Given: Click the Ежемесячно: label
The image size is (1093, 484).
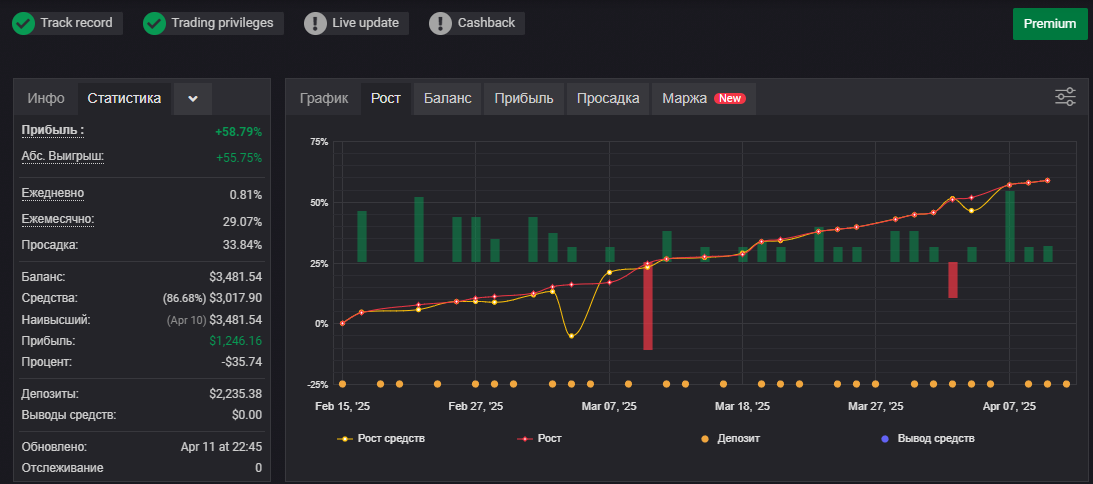Looking at the screenshot, I should pyautogui.click(x=58, y=220).
